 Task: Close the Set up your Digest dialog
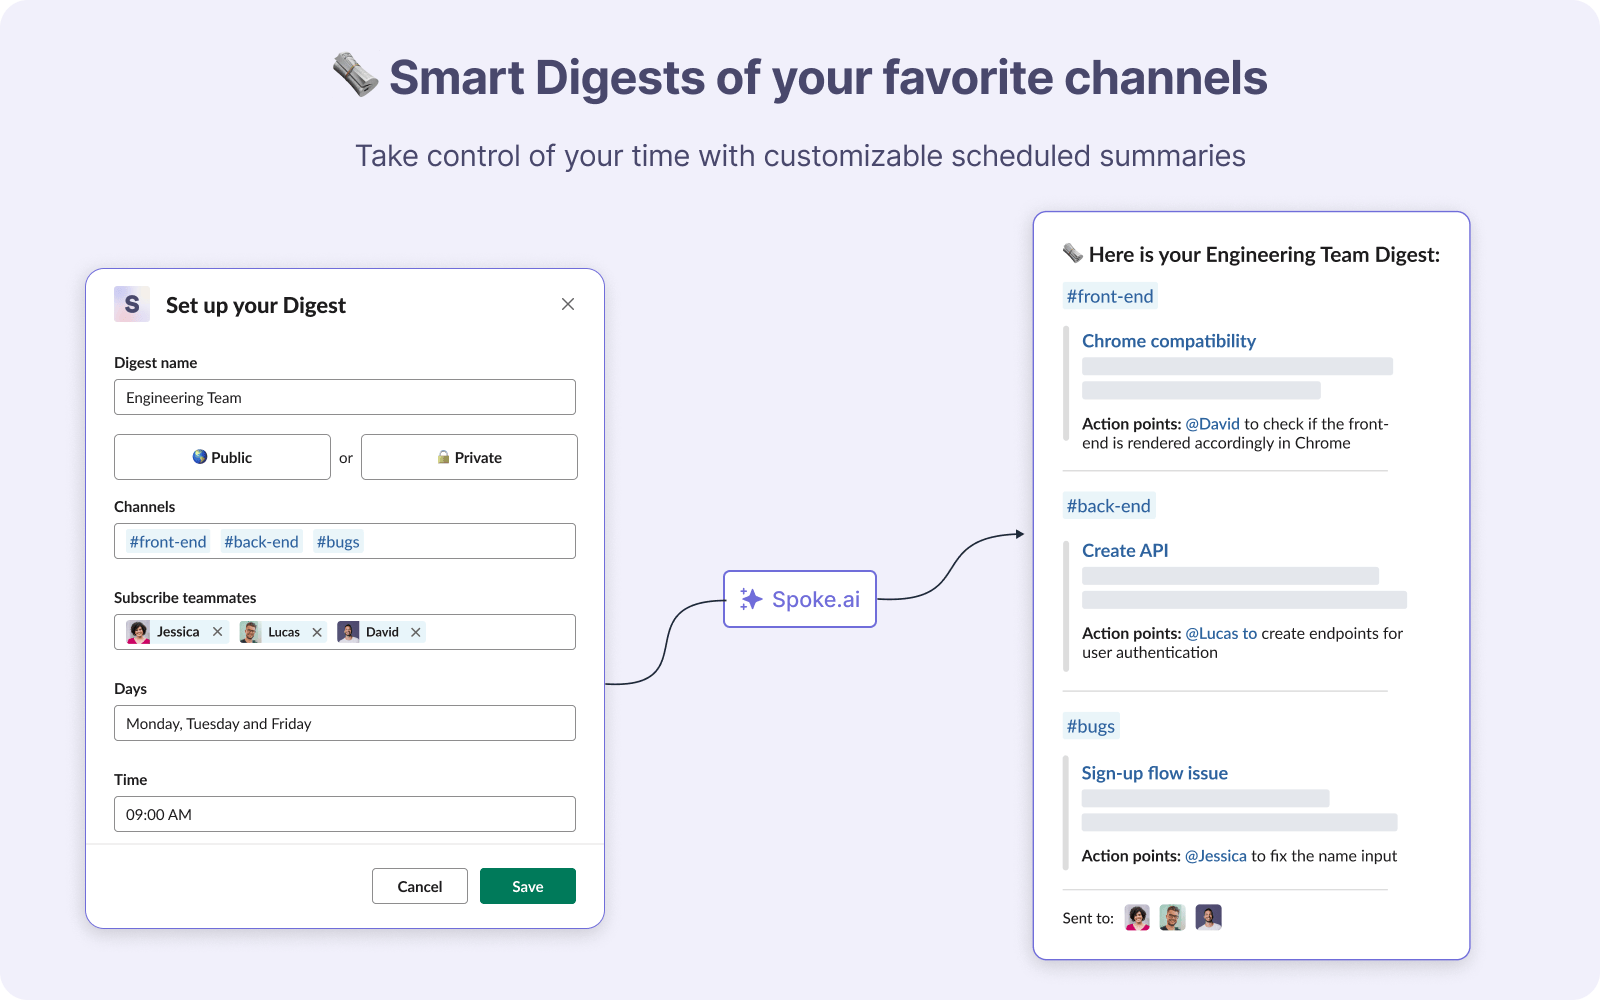(568, 304)
